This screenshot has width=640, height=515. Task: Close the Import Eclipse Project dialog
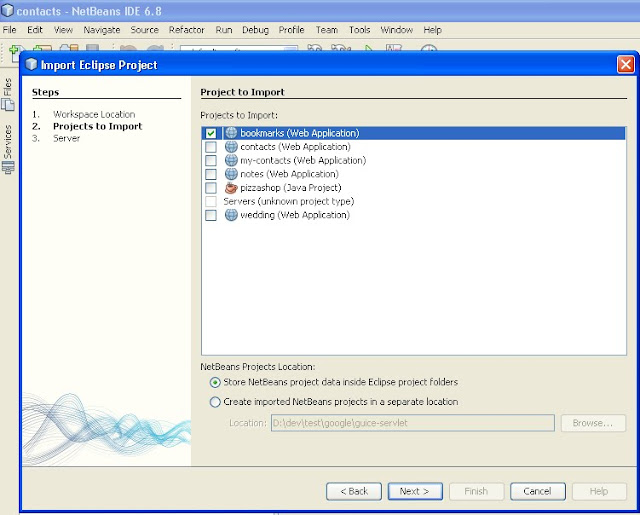click(x=626, y=64)
